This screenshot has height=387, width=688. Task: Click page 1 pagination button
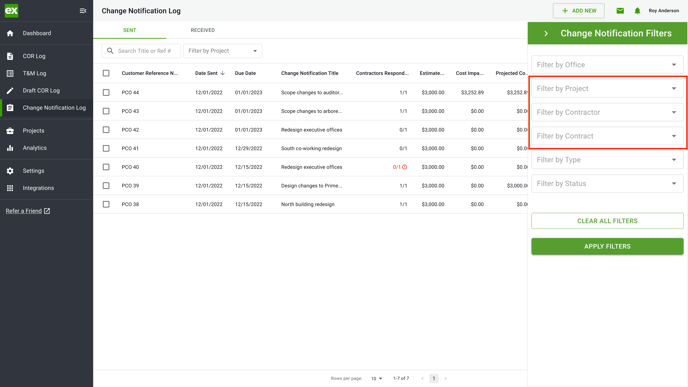[x=434, y=378]
